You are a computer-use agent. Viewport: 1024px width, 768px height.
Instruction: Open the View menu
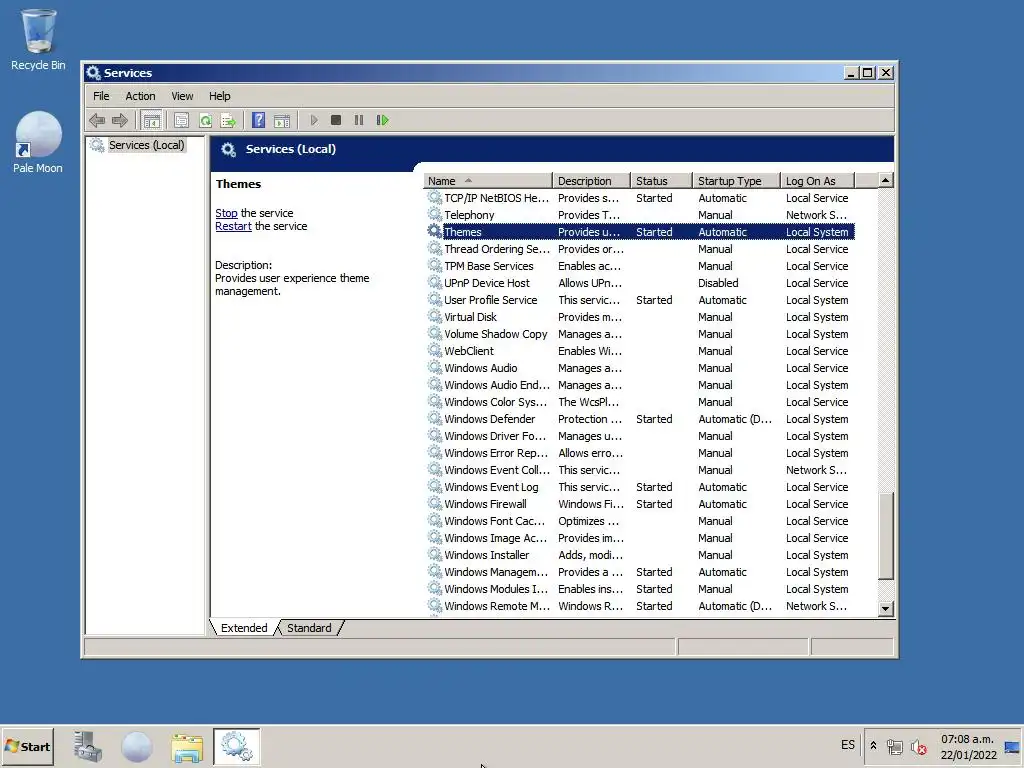[182, 96]
